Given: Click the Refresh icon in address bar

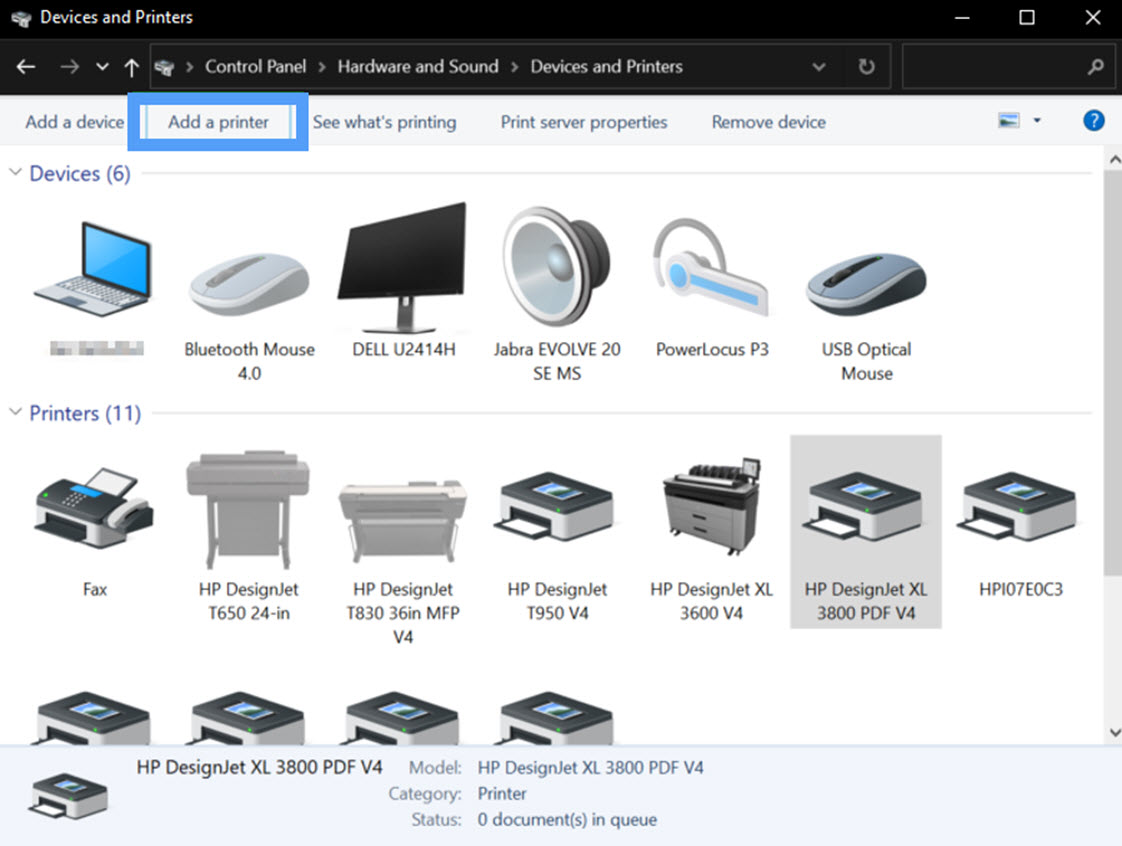Looking at the screenshot, I should pyautogui.click(x=866, y=67).
